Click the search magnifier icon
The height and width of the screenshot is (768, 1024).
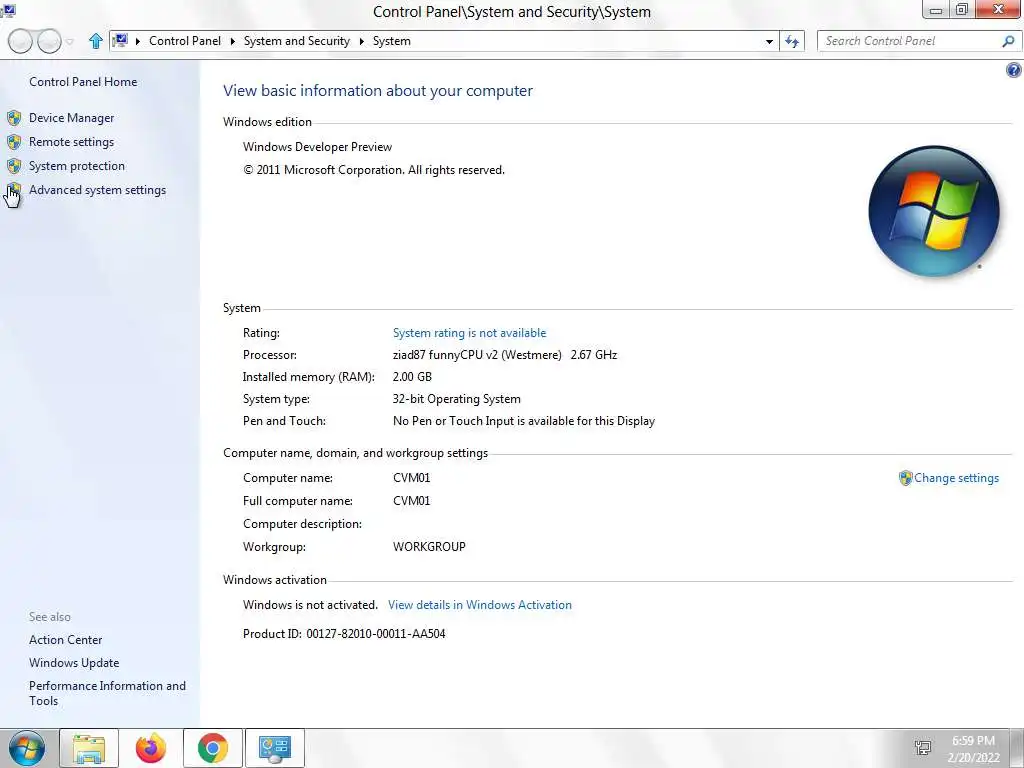[1008, 41]
